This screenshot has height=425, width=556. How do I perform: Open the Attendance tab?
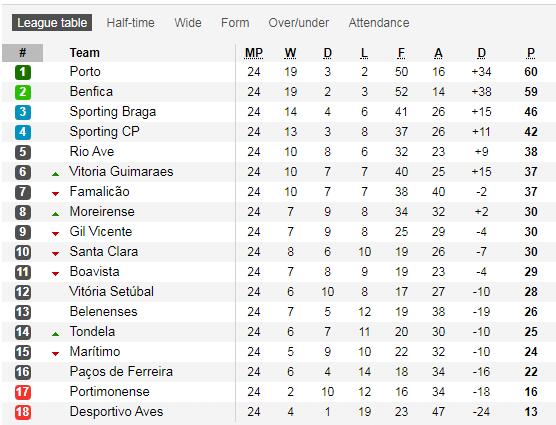pyautogui.click(x=379, y=23)
